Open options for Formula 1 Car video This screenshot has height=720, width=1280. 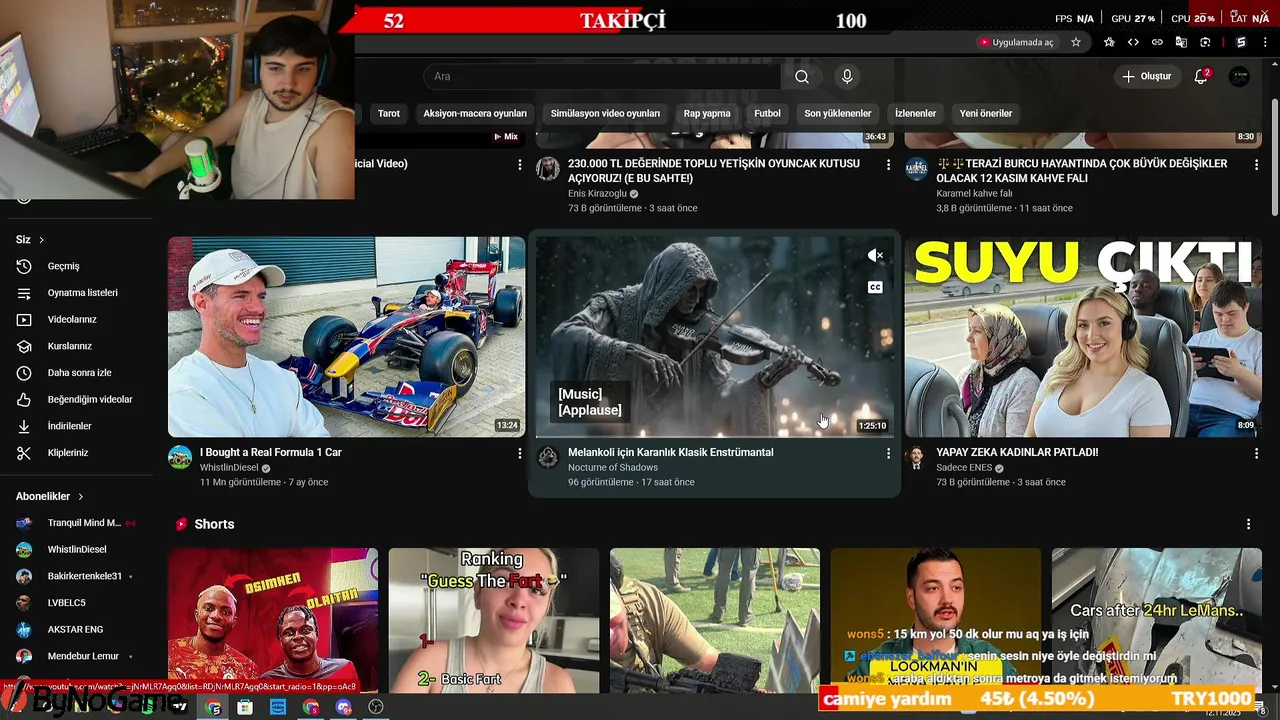pos(519,453)
